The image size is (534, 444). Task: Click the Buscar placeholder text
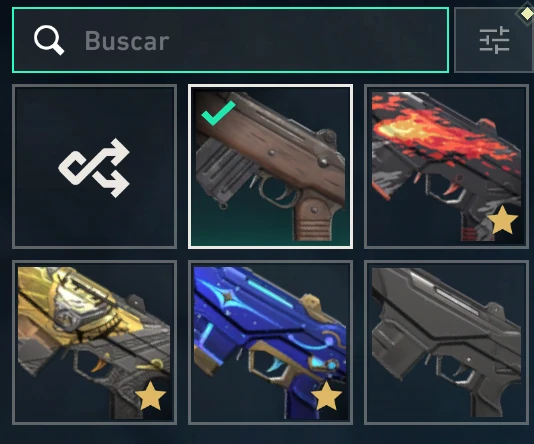[127, 41]
